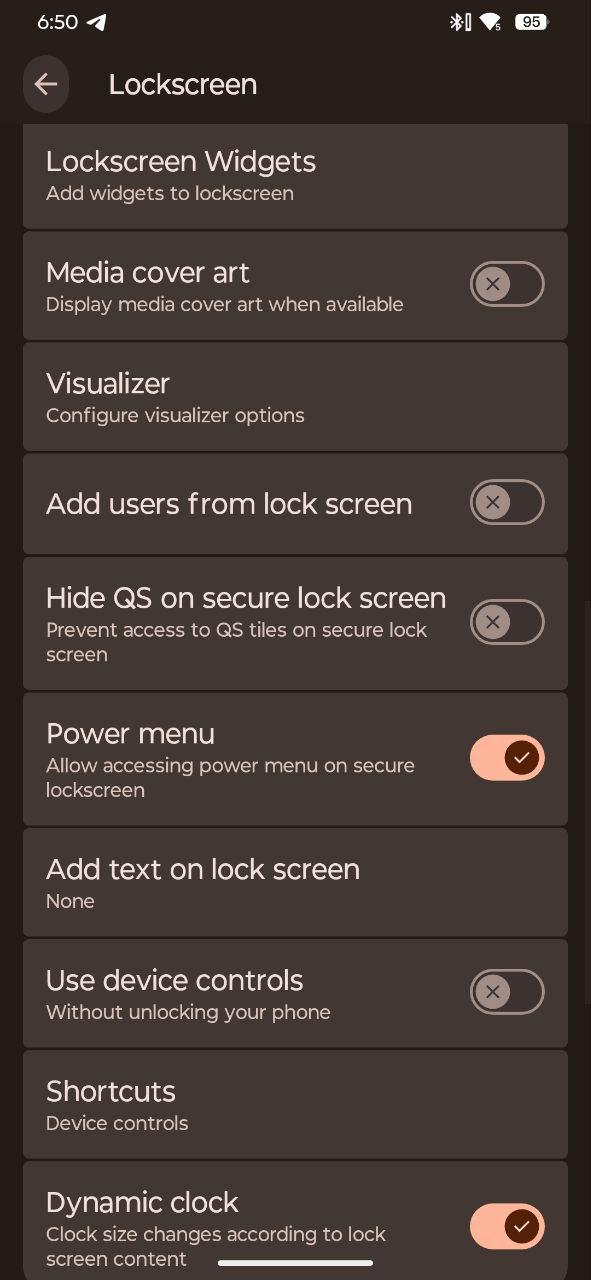This screenshot has width=591, height=1280.
Task: Enable the Media cover art switch
Action: [507, 285]
